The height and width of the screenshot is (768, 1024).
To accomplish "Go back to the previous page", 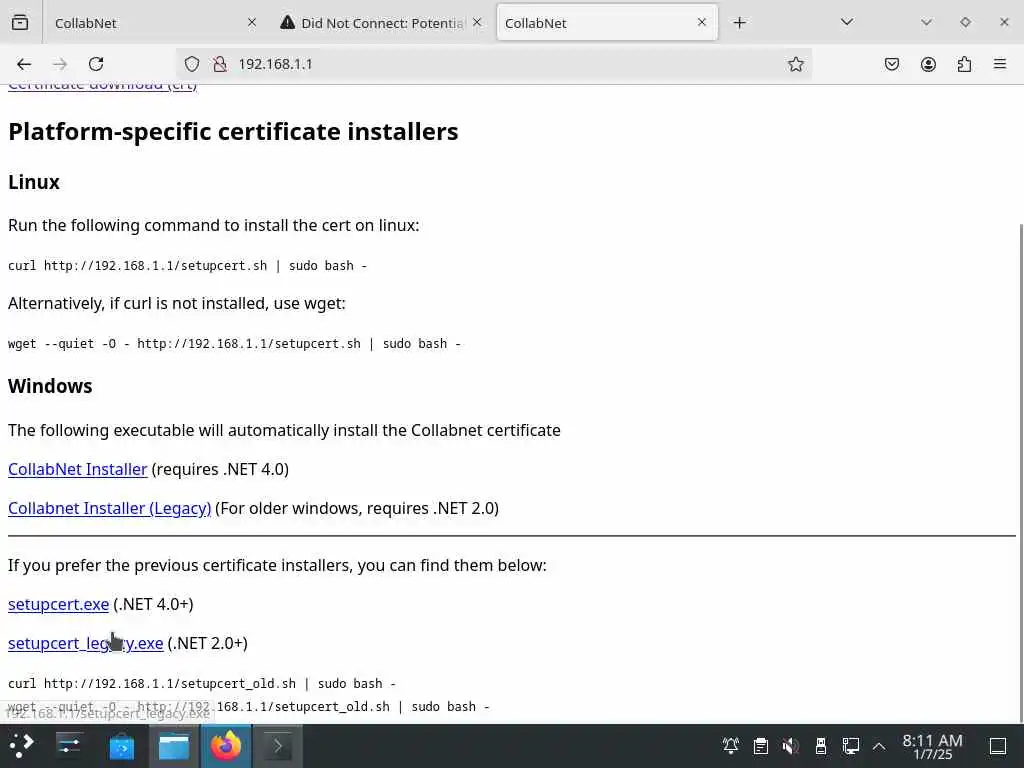I will tap(24, 64).
